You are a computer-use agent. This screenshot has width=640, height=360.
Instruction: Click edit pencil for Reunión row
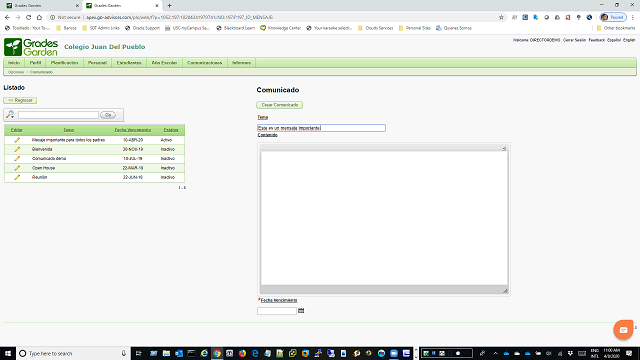click(17, 178)
